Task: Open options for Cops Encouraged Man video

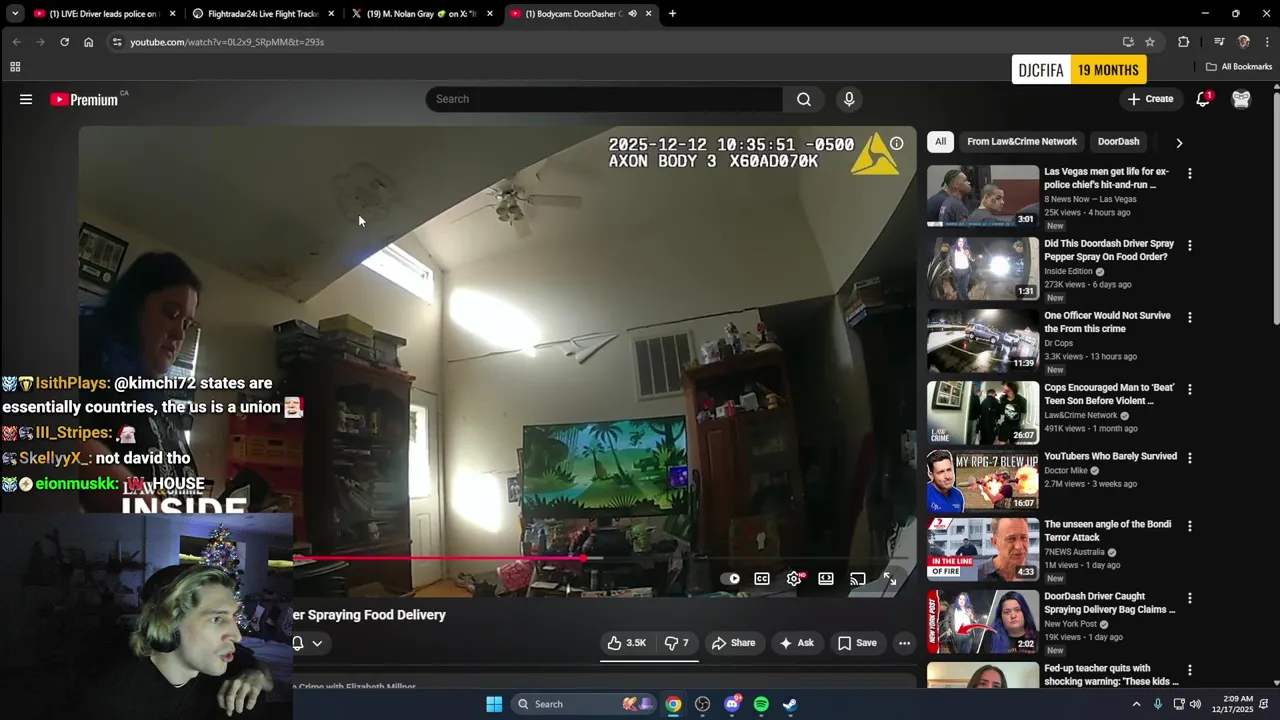Action: (x=1189, y=390)
